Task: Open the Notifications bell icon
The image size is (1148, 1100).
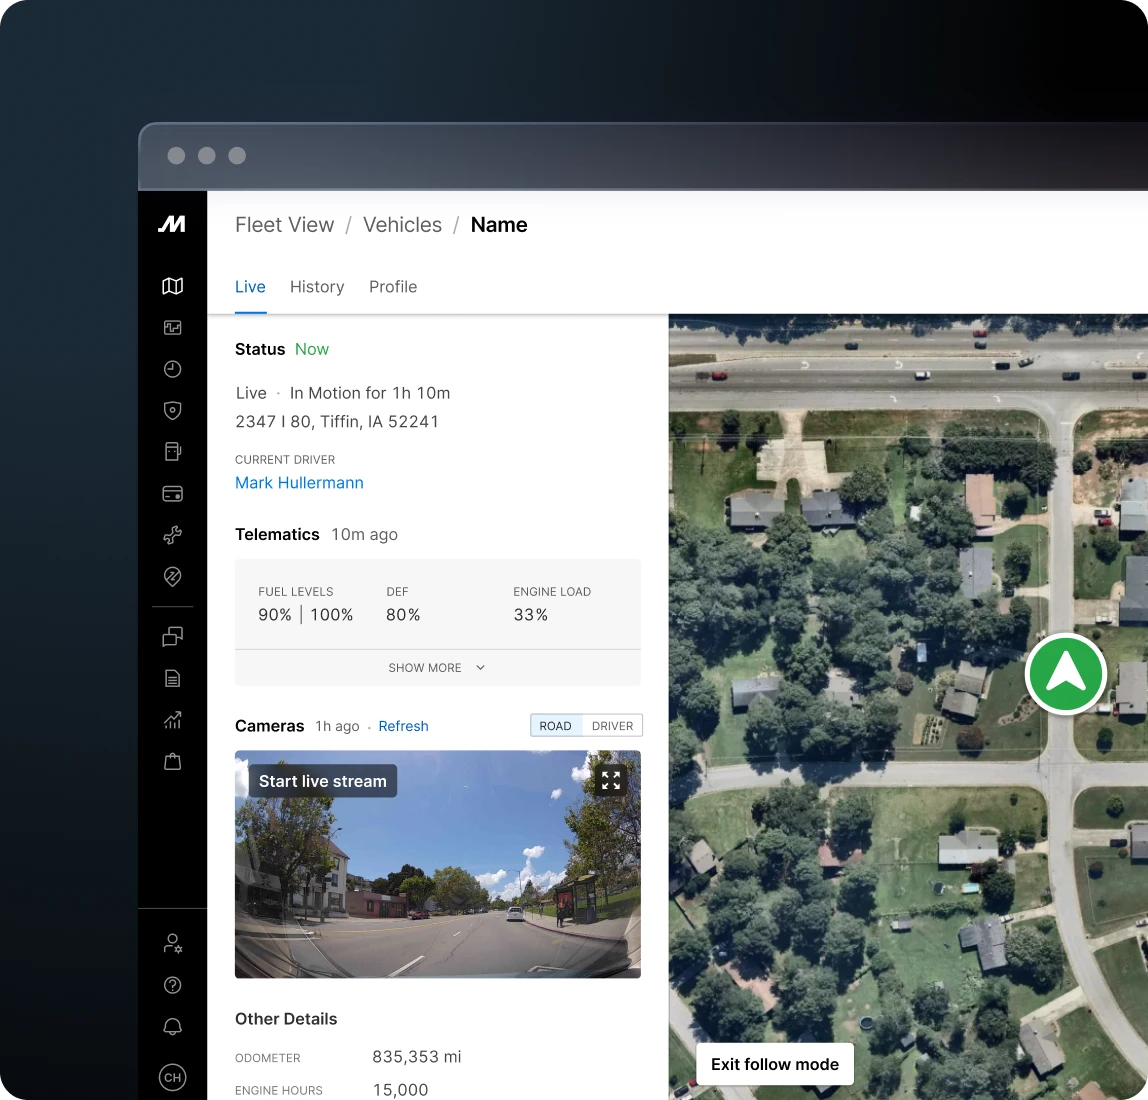Action: click(x=172, y=1026)
